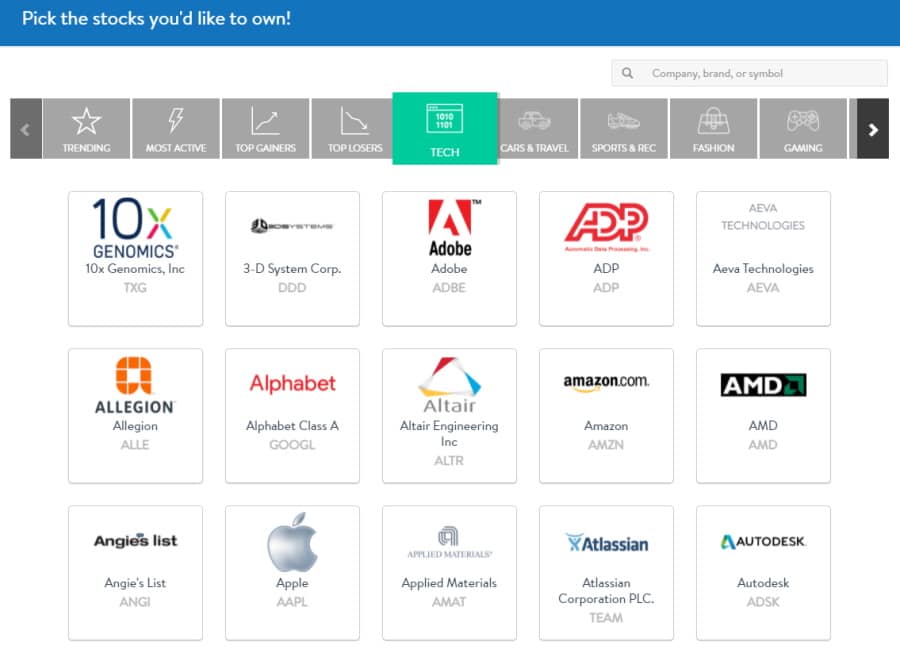
Task: Click the DDD ticker symbol
Action: click(x=292, y=287)
